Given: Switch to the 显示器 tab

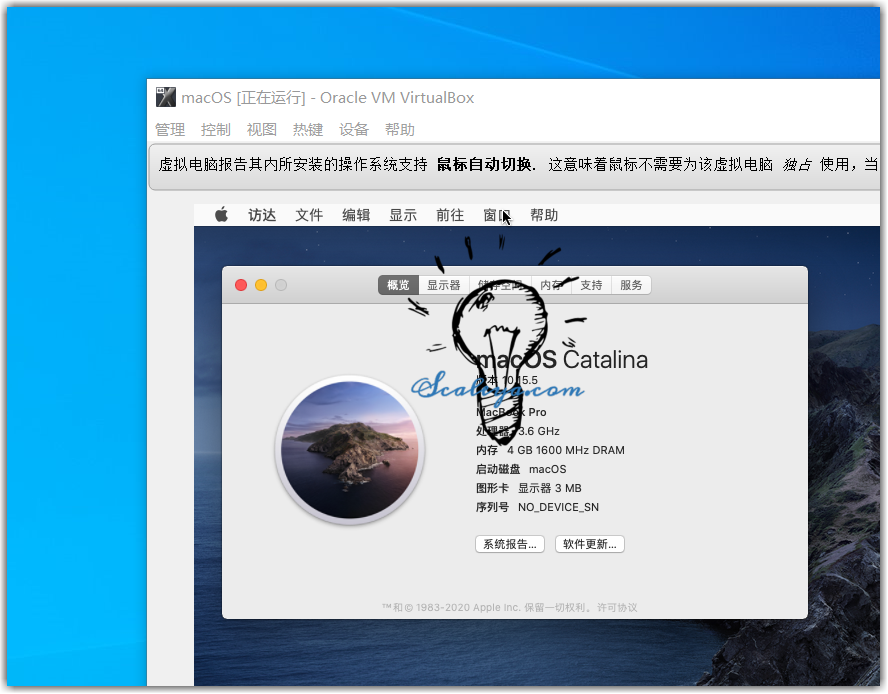Looking at the screenshot, I should point(444,285).
